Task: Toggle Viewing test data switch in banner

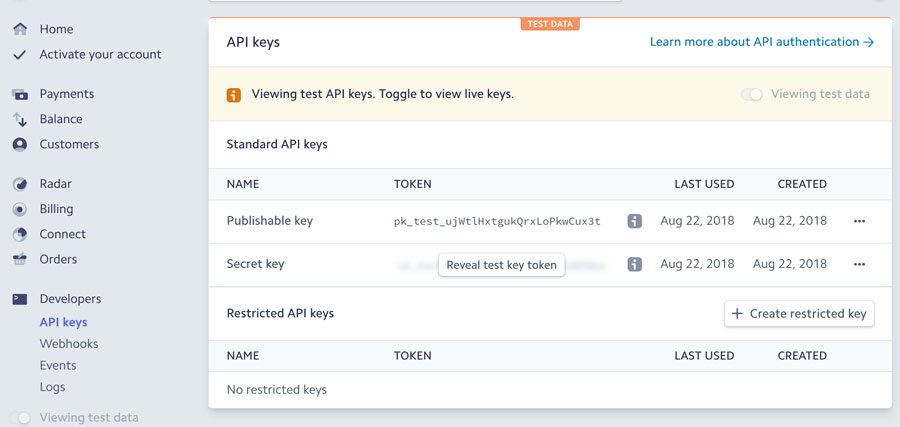Action: [x=751, y=94]
